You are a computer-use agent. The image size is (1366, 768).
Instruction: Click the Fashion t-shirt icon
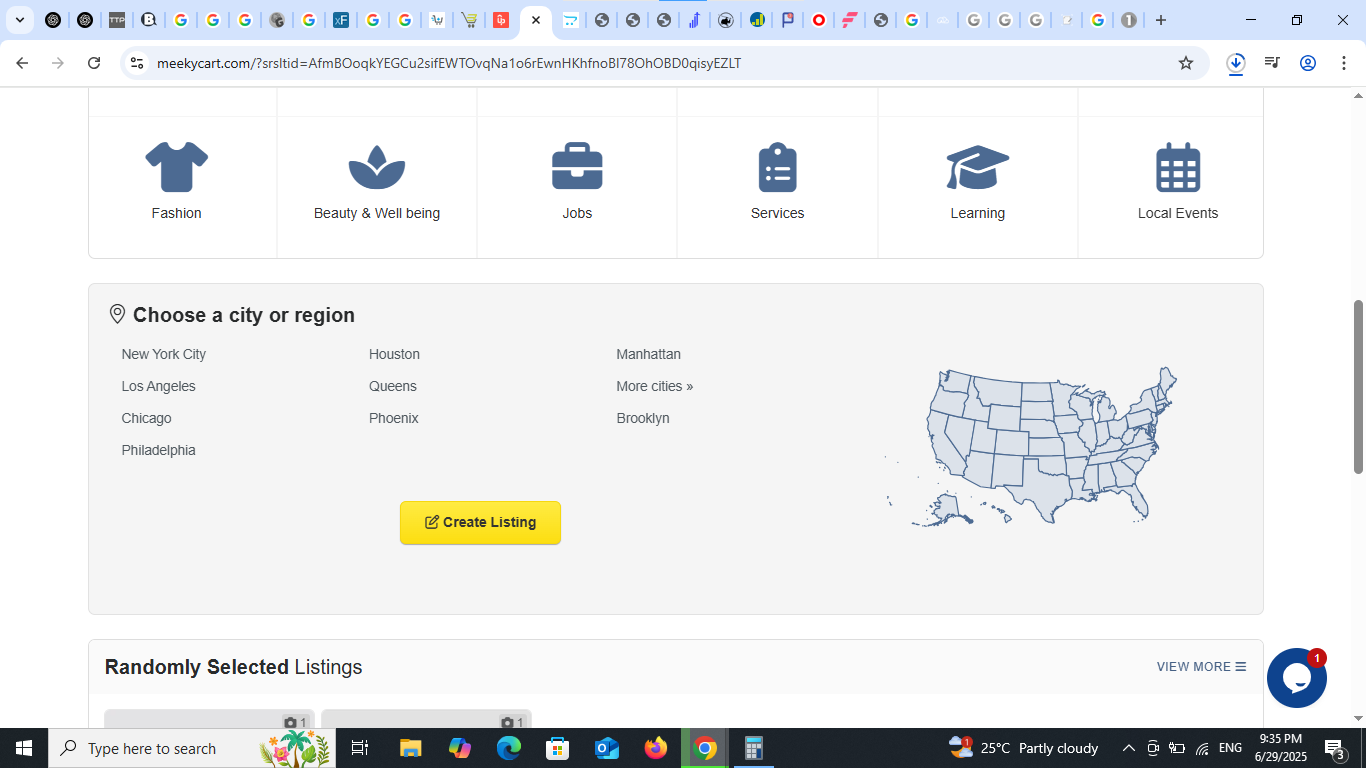pos(177,167)
